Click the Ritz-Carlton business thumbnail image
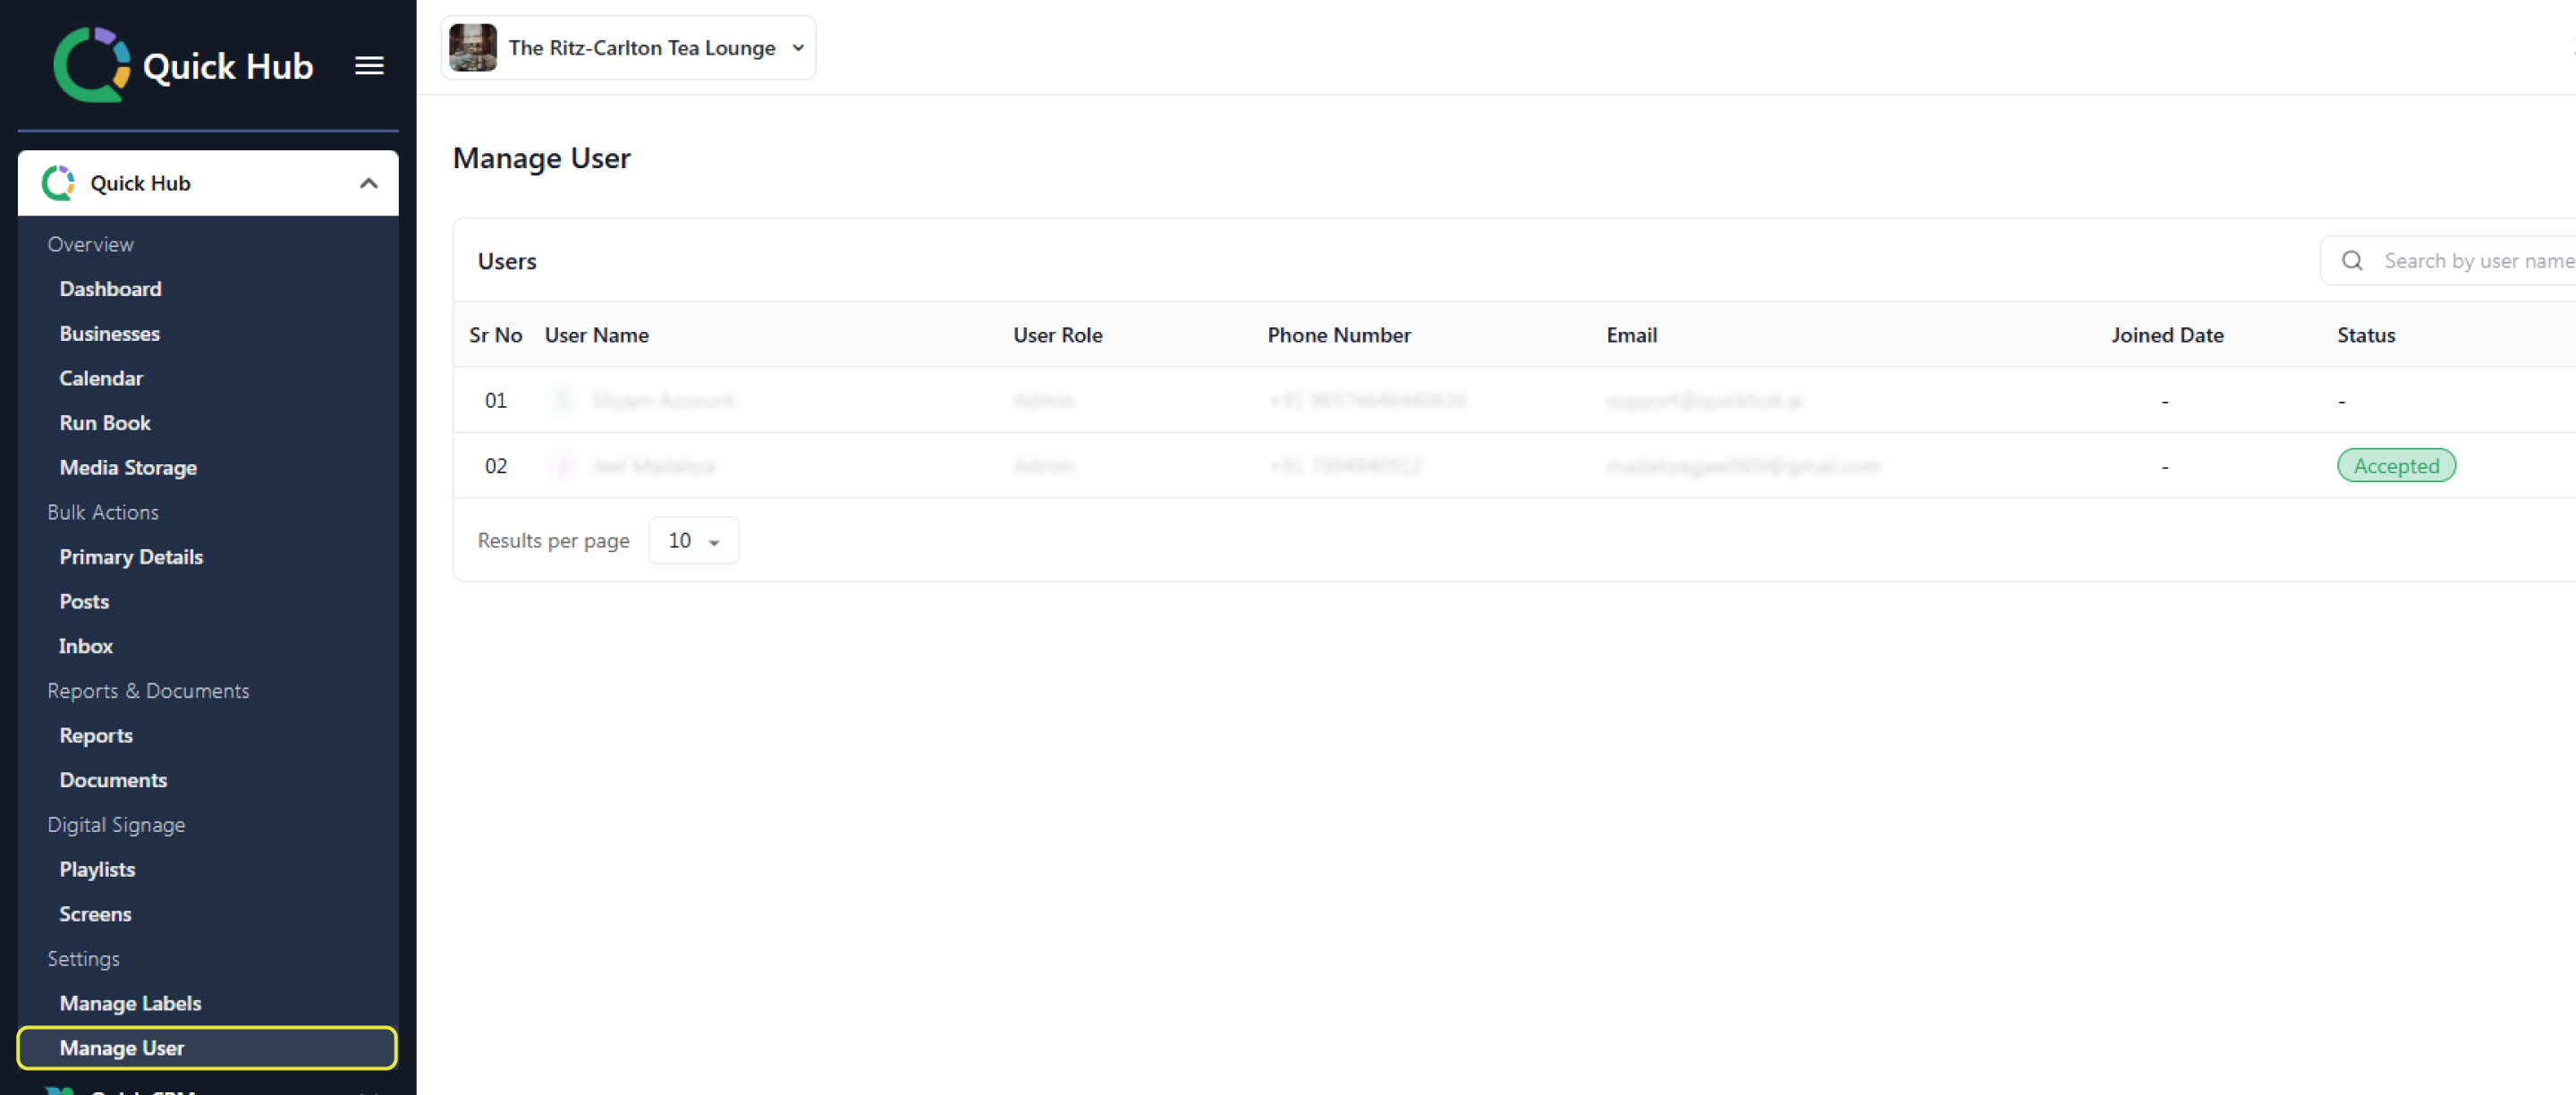The image size is (2576, 1095). tap(473, 47)
